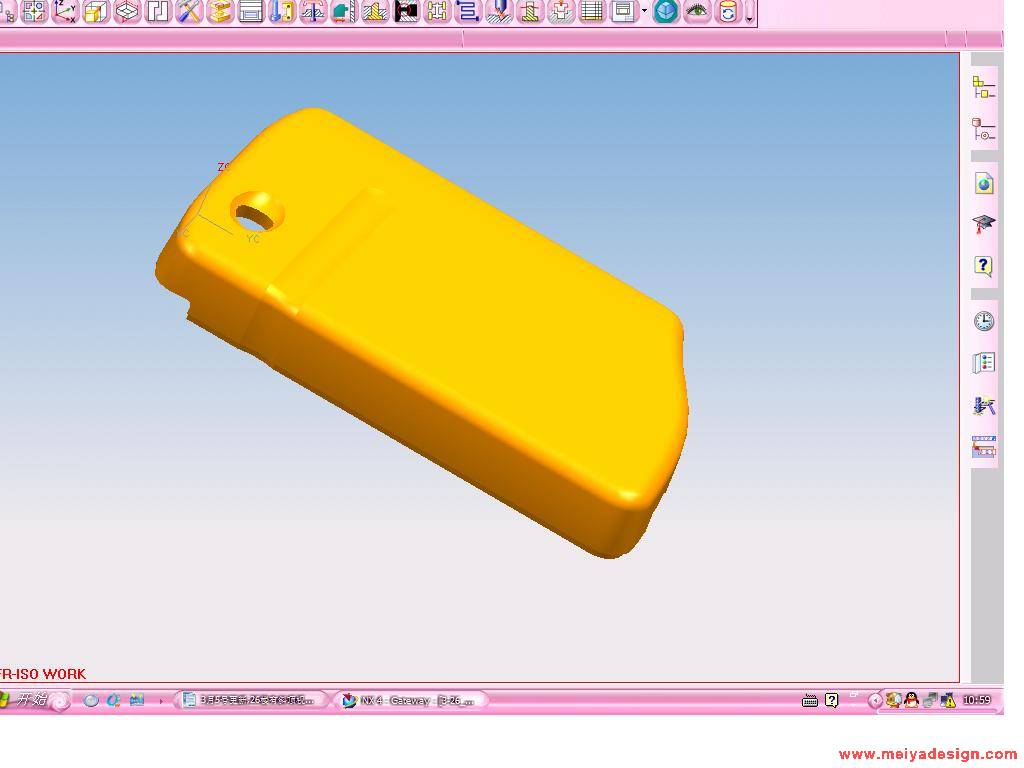Screen dimensions: 1024x768
Task: Click the crossed hammer and wrench icon
Action: click(189, 12)
